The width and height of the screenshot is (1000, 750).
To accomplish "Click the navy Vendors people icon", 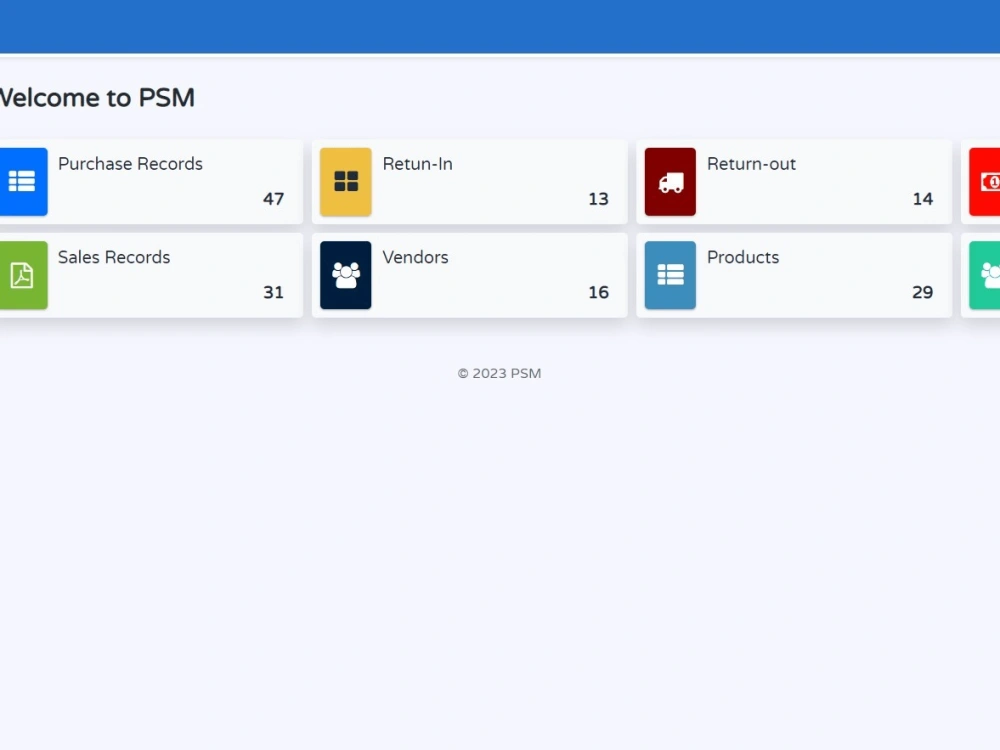I will click(x=346, y=275).
